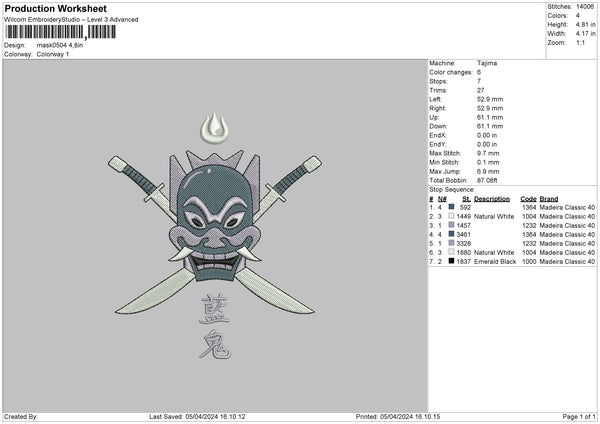
Task: Click 'Wilcom EmbroideryStudio – Level 3 Advanced' text
Action: 71,20
